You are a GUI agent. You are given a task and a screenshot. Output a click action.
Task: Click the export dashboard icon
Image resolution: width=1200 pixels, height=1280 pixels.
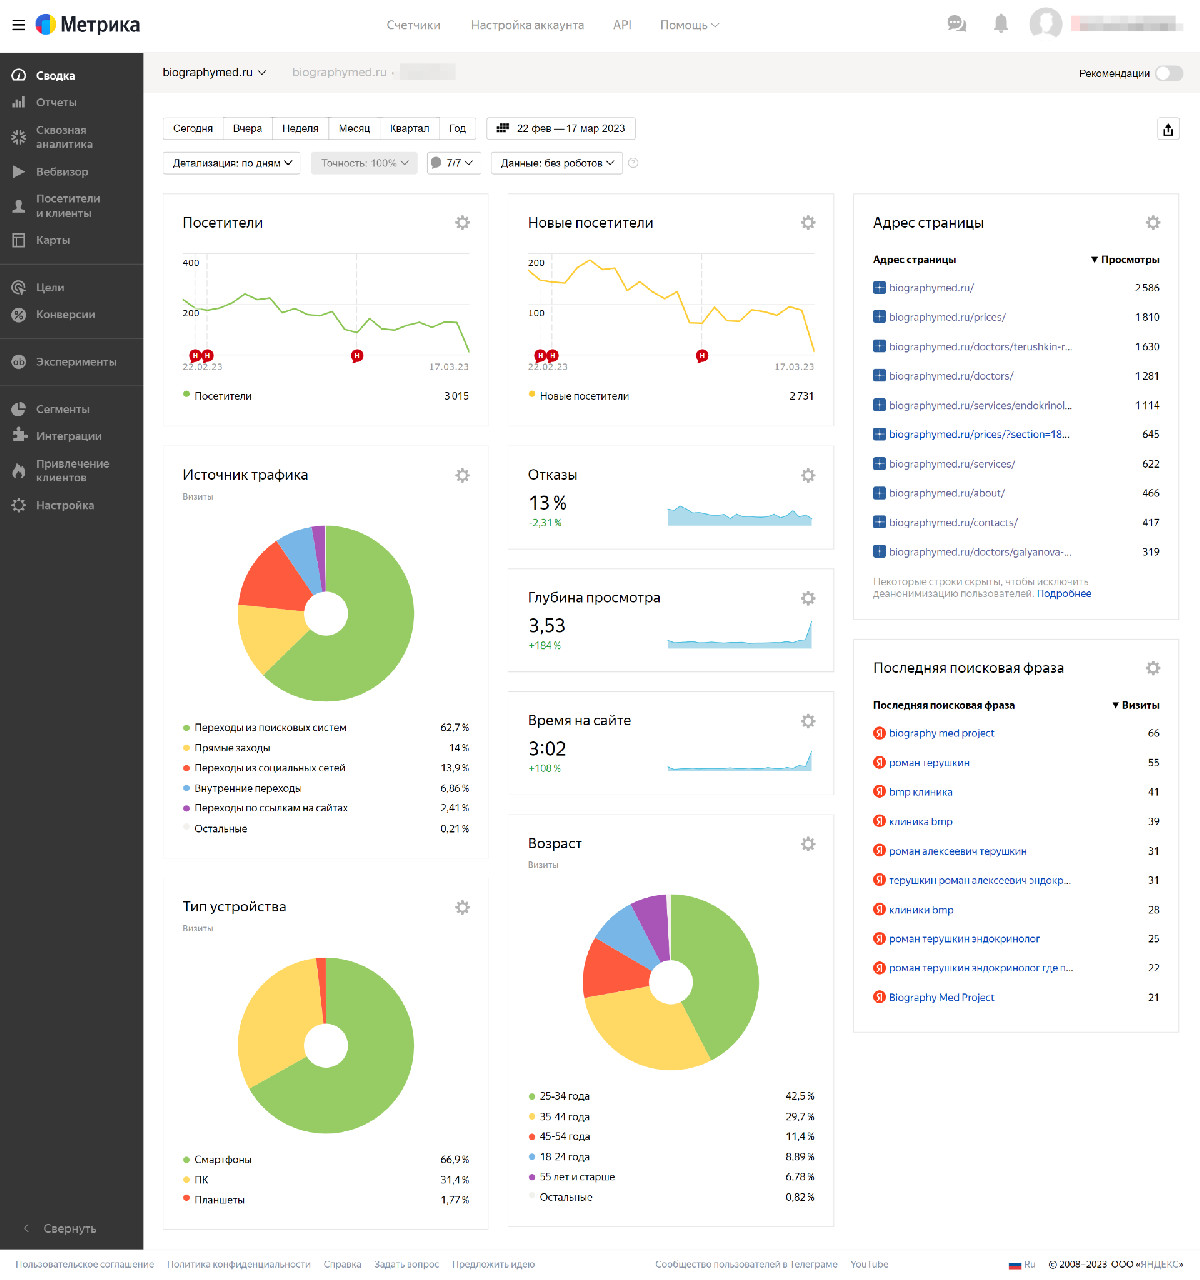point(1168,129)
